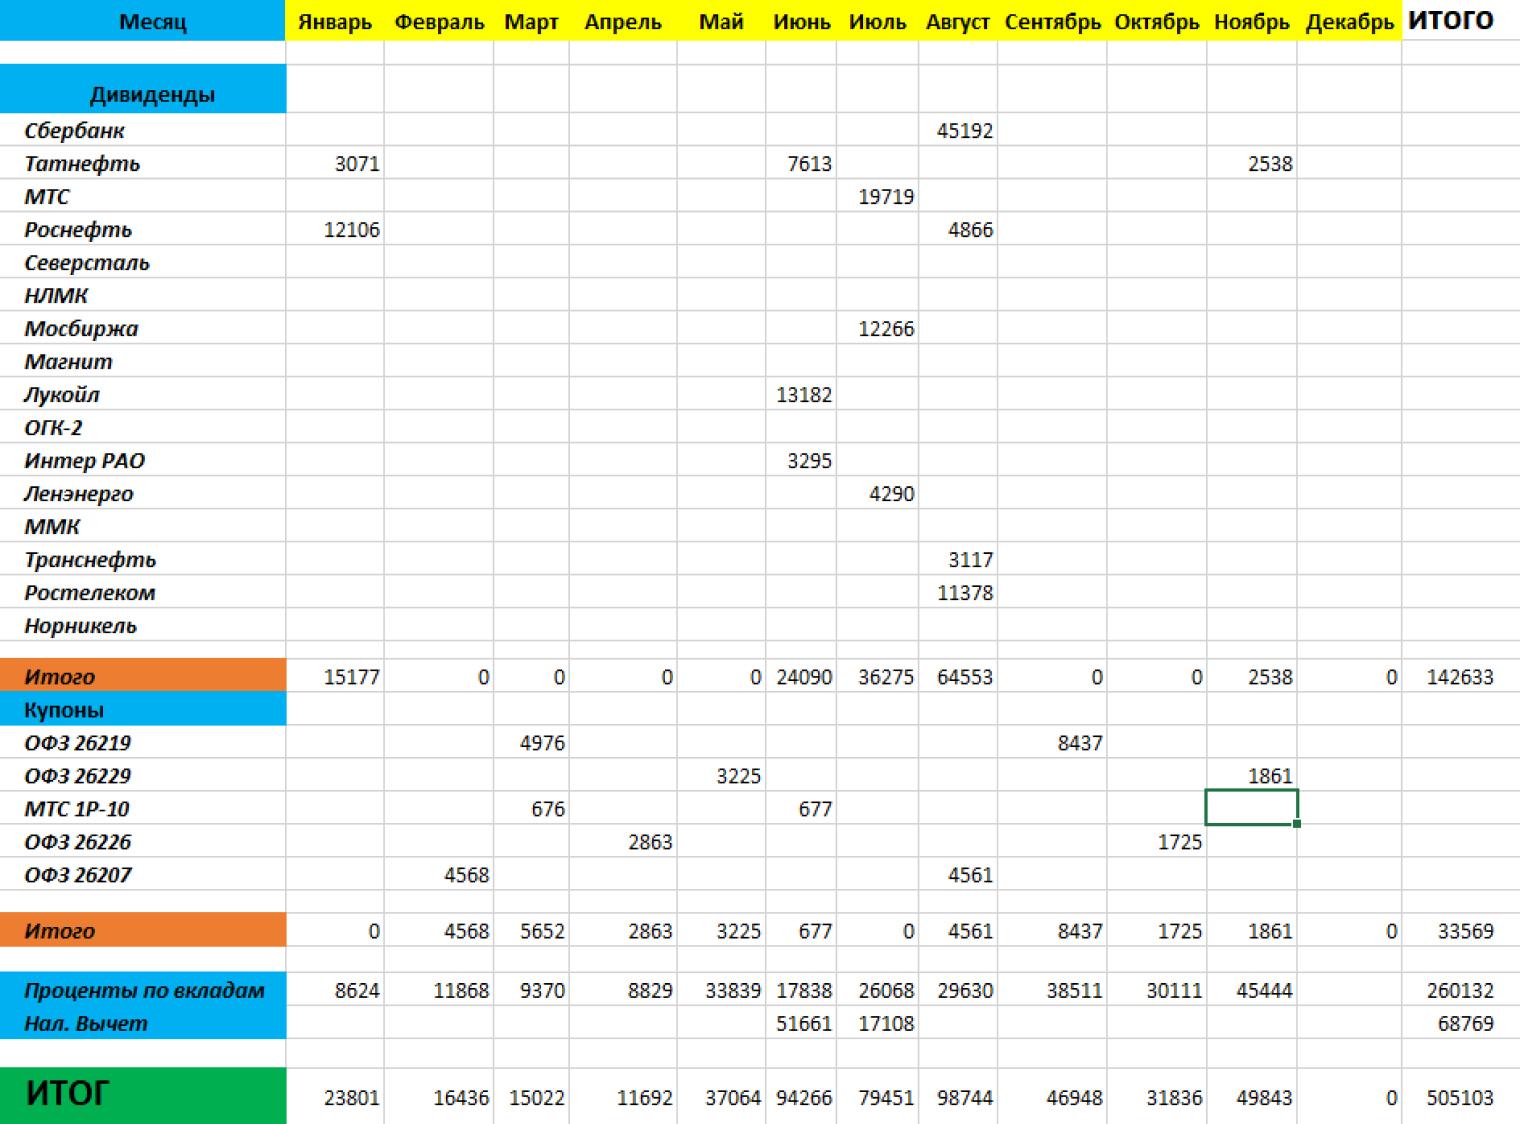This screenshot has width=1520, height=1124.
Task: Click Татнефть's June value 7613
Action: [x=809, y=163]
